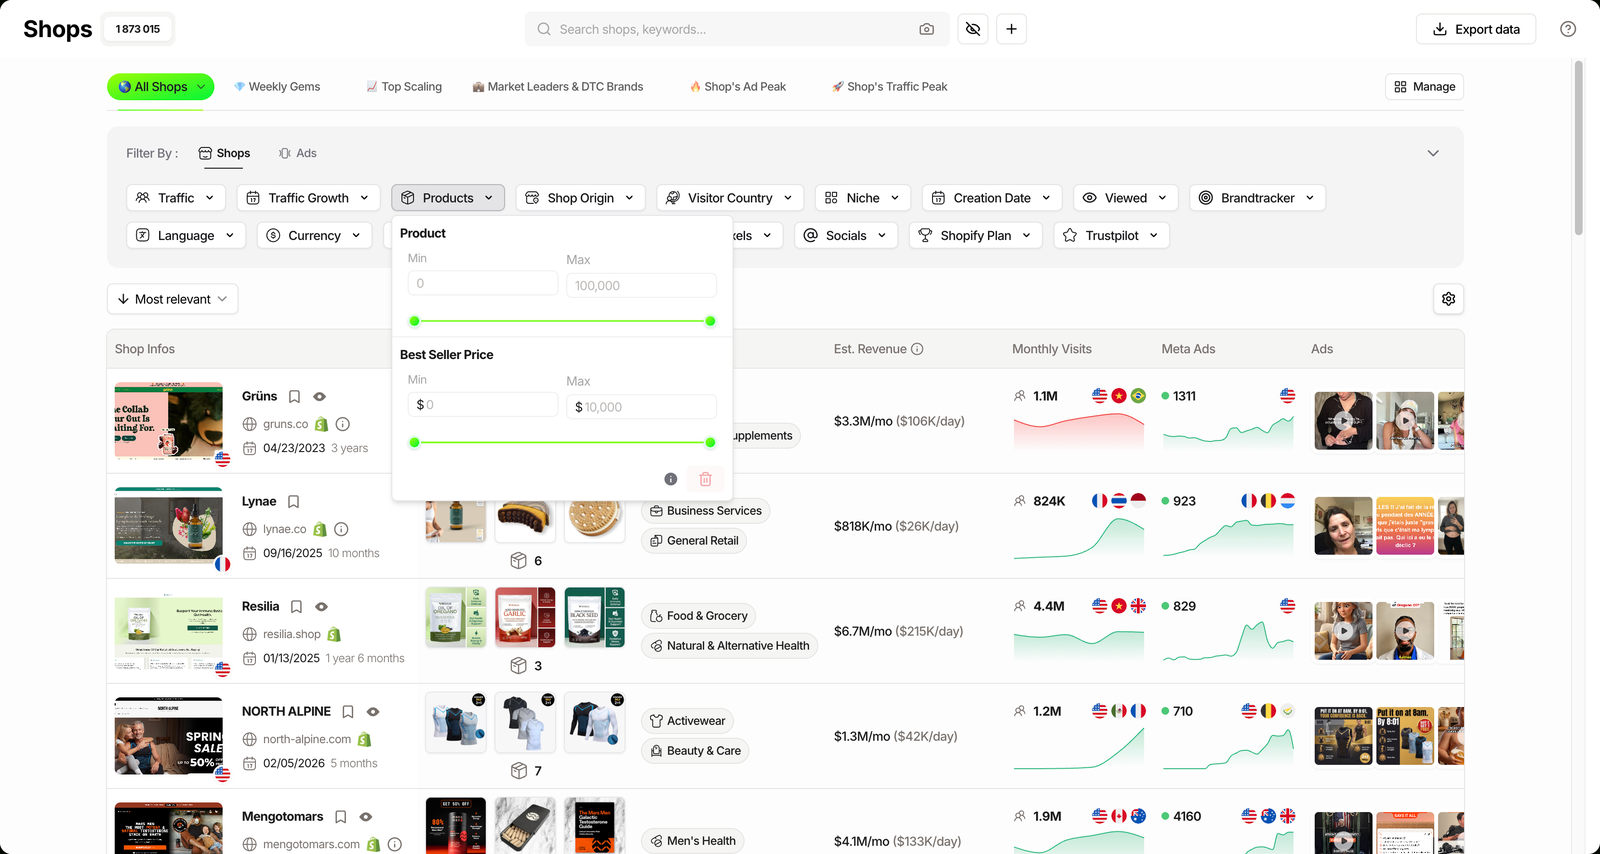Select the All Shops tab
This screenshot has height=854, width=1600.
[160, 87]
